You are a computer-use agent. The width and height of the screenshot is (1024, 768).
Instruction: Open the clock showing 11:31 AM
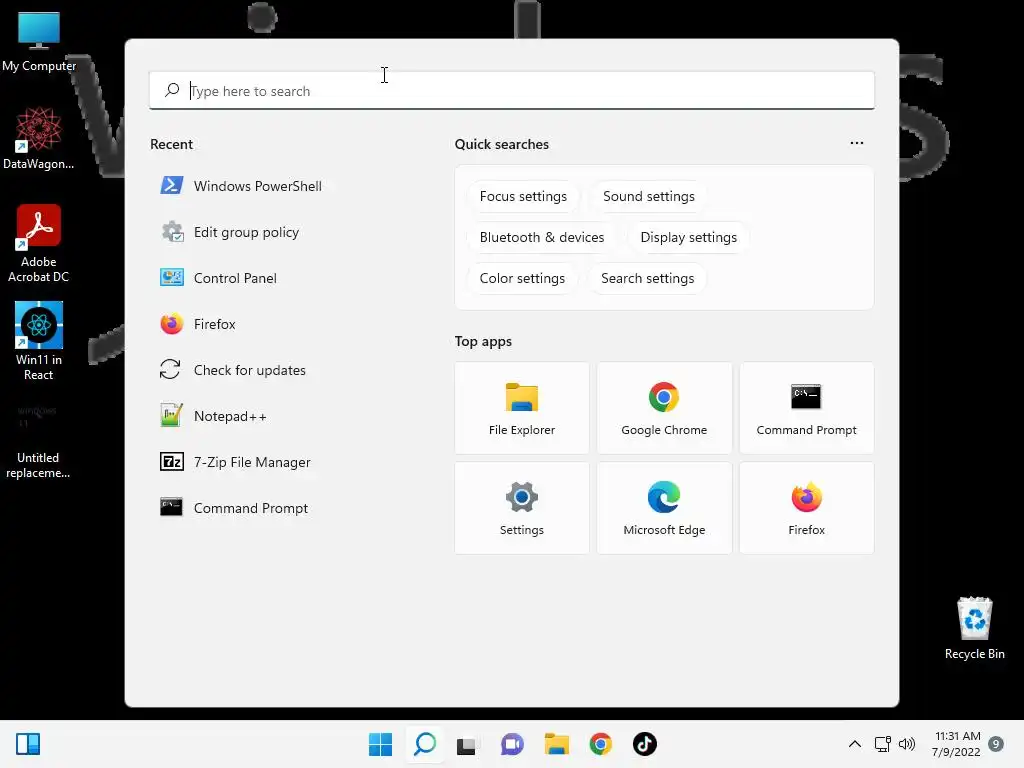coord(957,744)
